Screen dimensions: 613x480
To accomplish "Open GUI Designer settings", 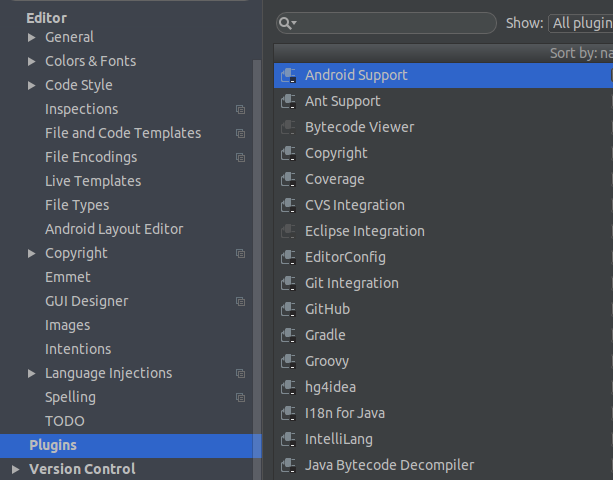I will [86, 301].
